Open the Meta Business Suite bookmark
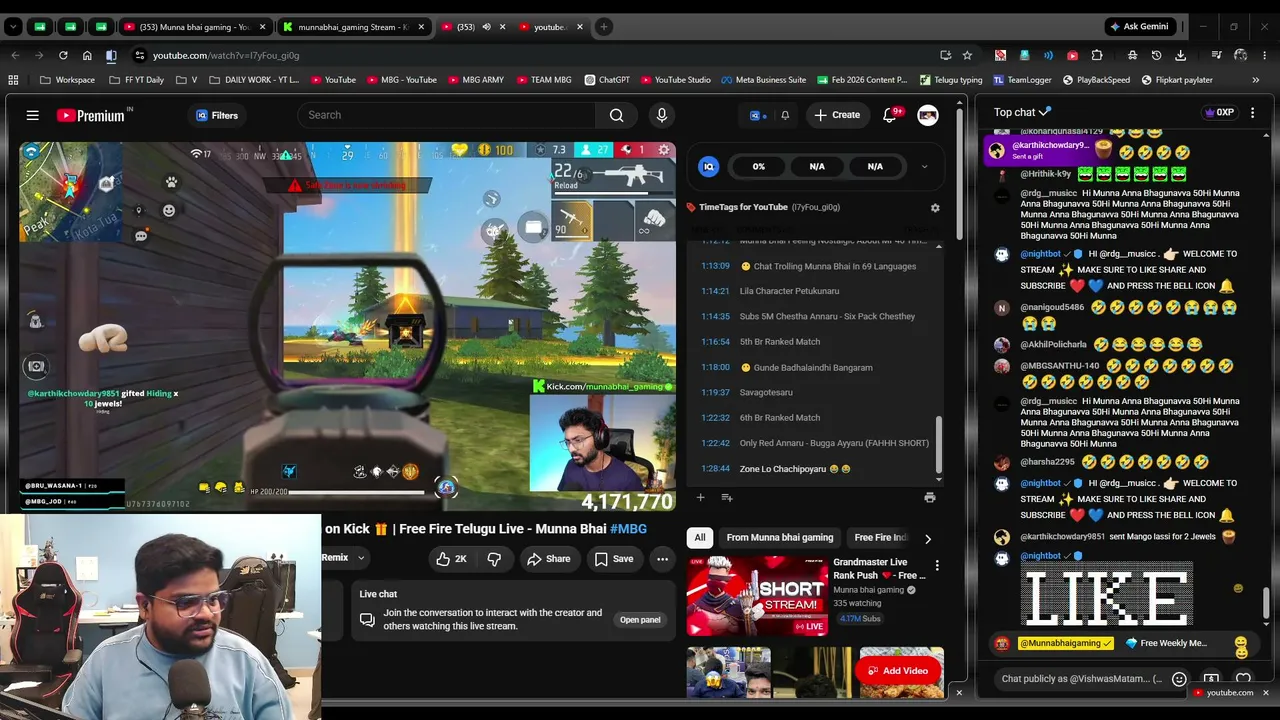The width and height of the screenshot is (1280, 720). 763,80
